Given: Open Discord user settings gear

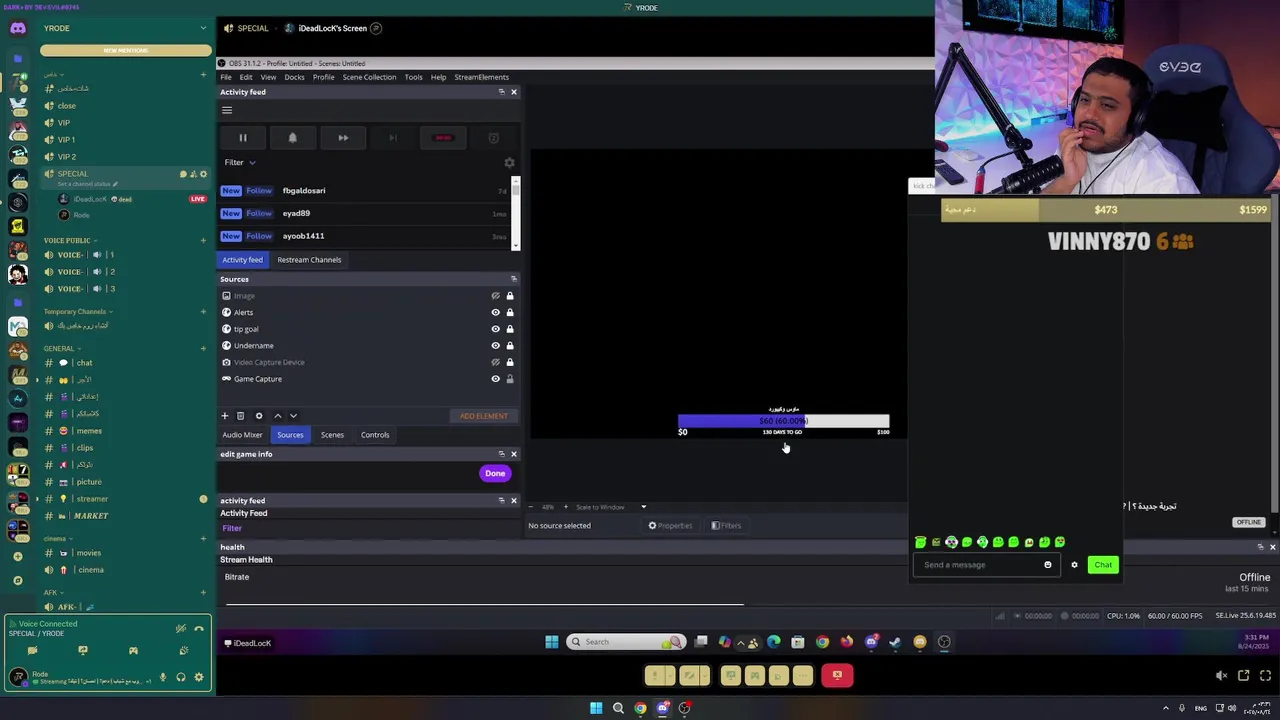Looking at the screenshot, I should [x=199, y=678].
